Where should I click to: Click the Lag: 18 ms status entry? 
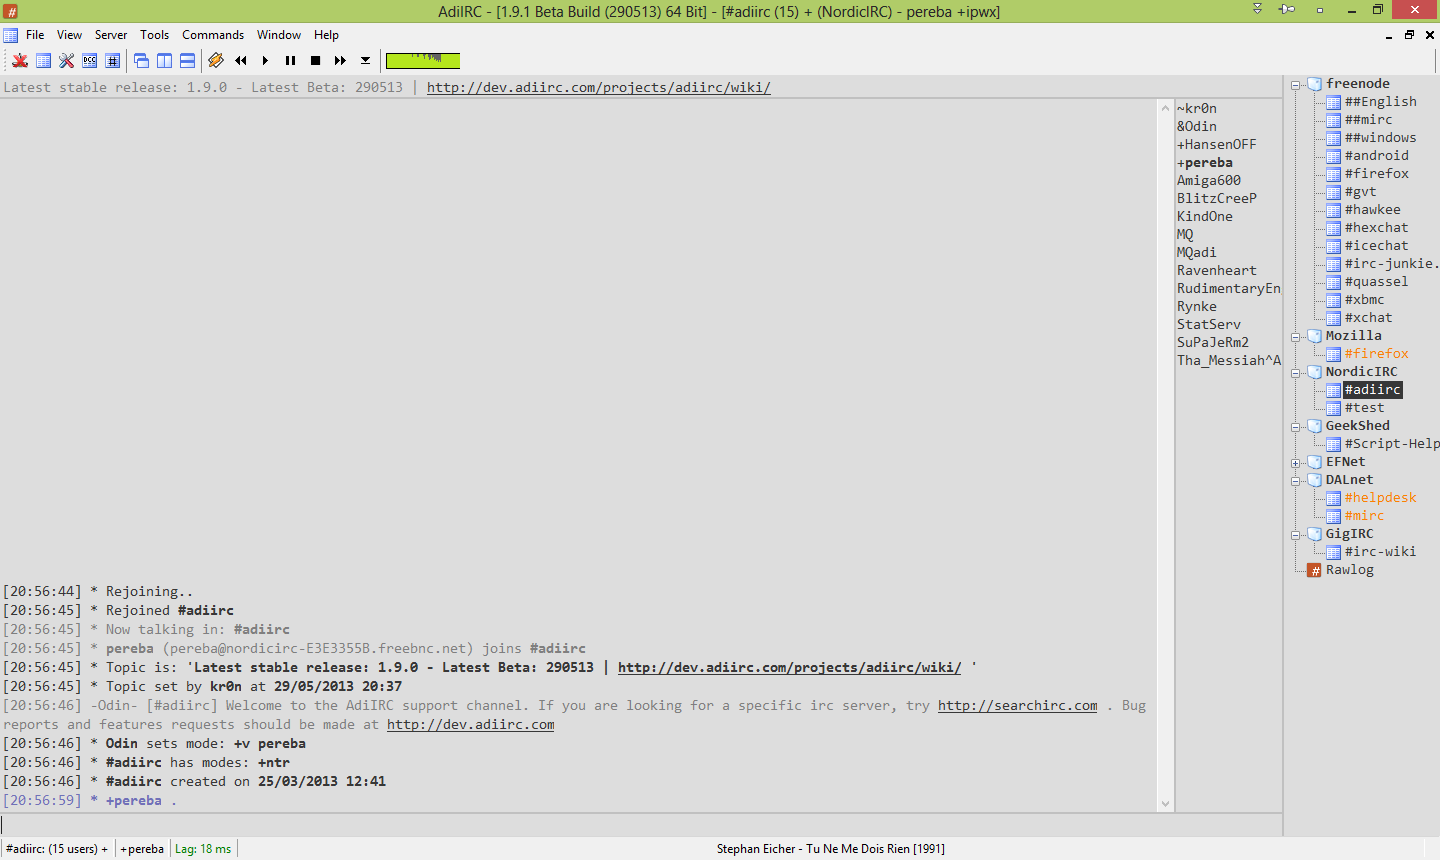pos(203,849)
